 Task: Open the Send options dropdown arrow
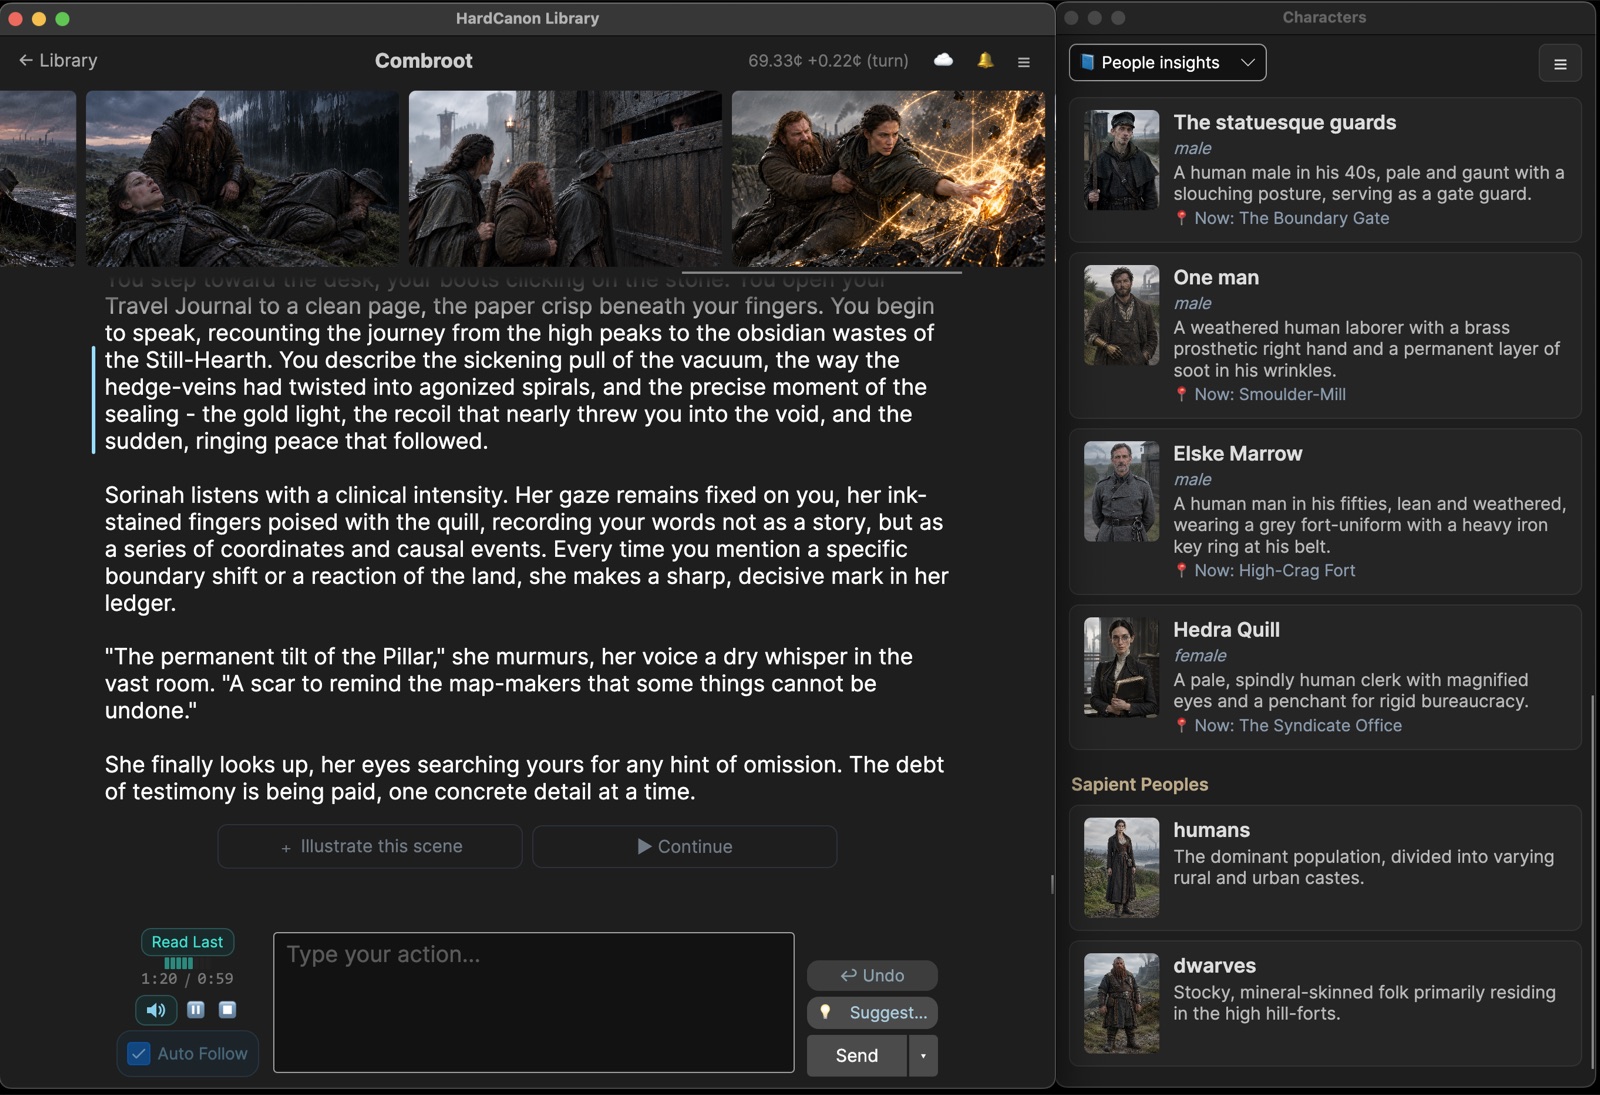coord(923,1055)
